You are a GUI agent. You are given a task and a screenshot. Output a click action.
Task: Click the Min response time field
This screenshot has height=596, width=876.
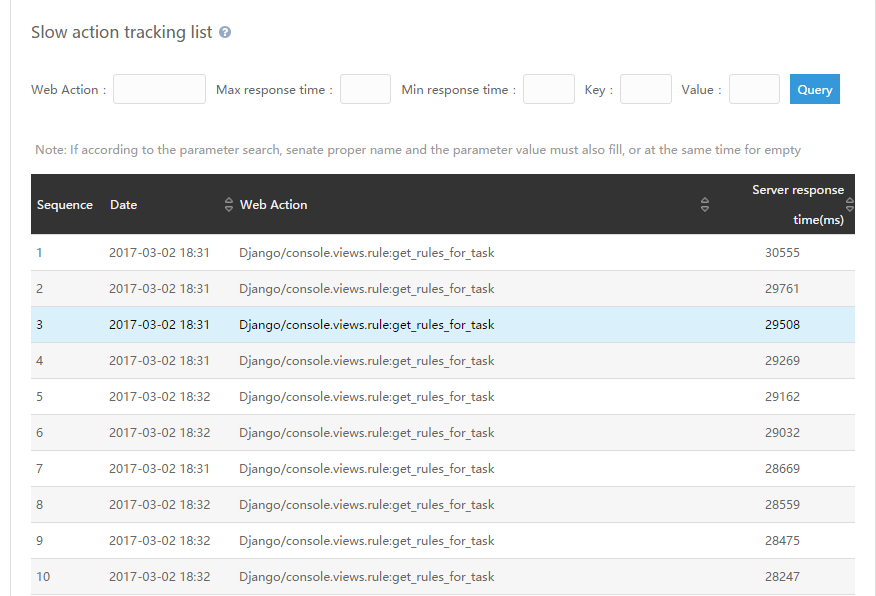tap(548, 90)
